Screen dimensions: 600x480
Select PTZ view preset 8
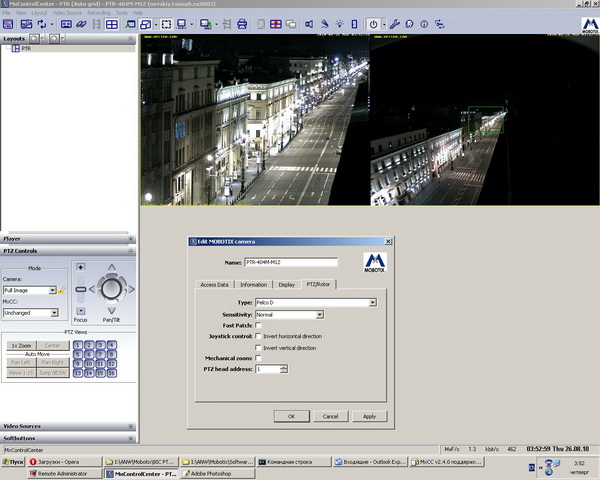tap(112, 354)
